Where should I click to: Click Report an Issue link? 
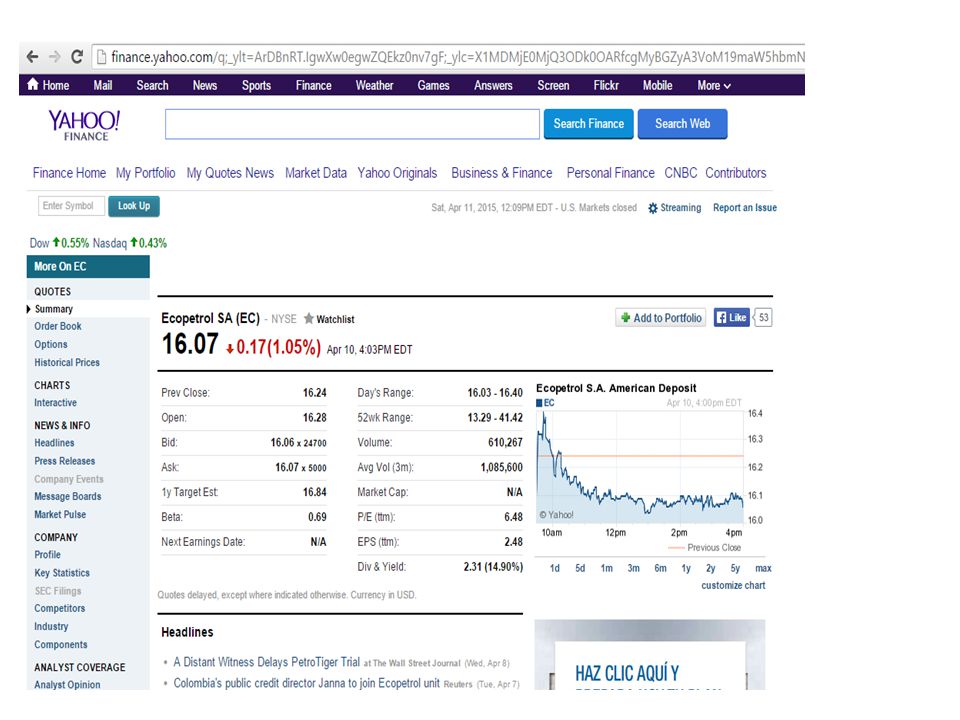[744, 208]
